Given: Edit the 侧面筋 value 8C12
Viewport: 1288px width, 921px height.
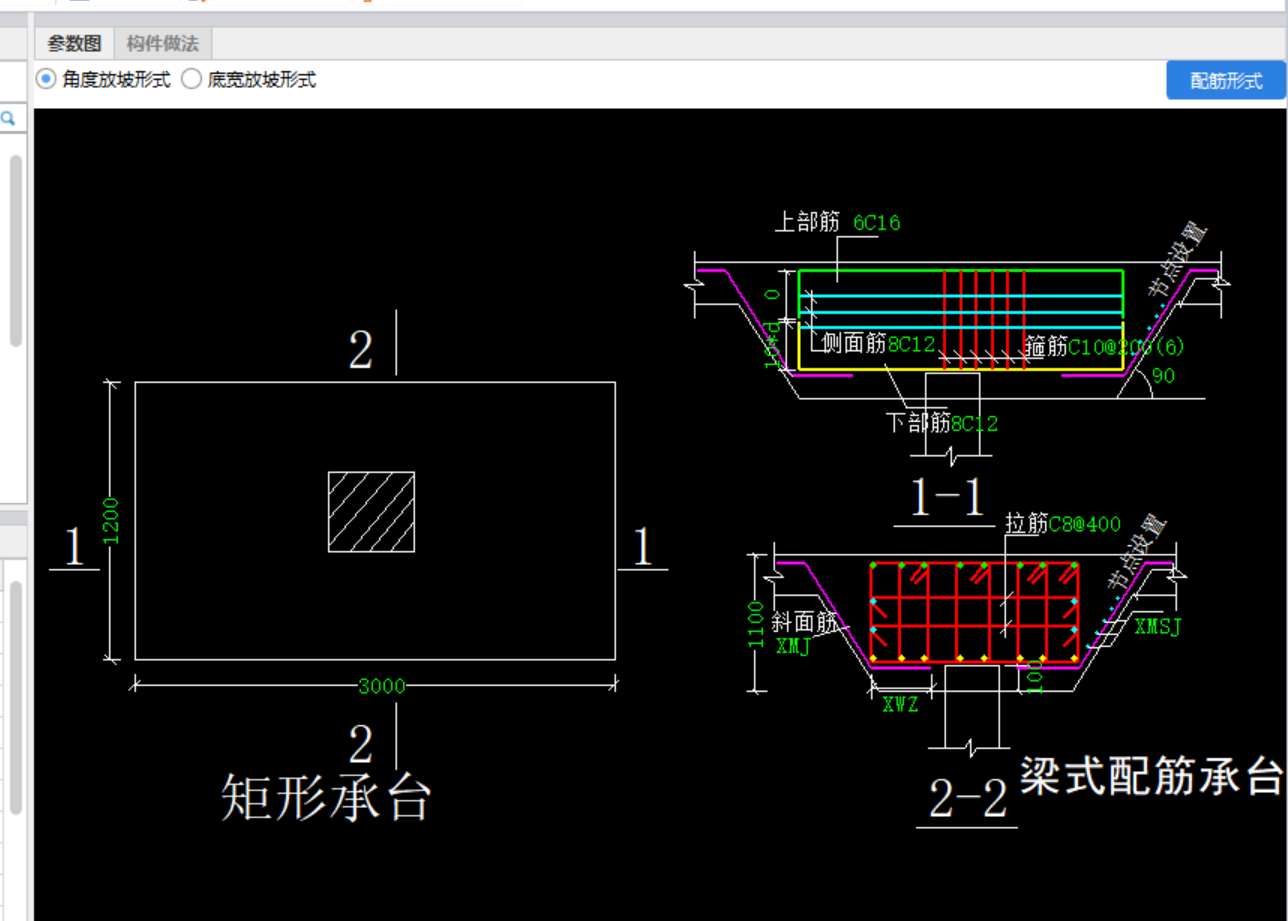Looking at the screenshot, I should coord(911,345).
